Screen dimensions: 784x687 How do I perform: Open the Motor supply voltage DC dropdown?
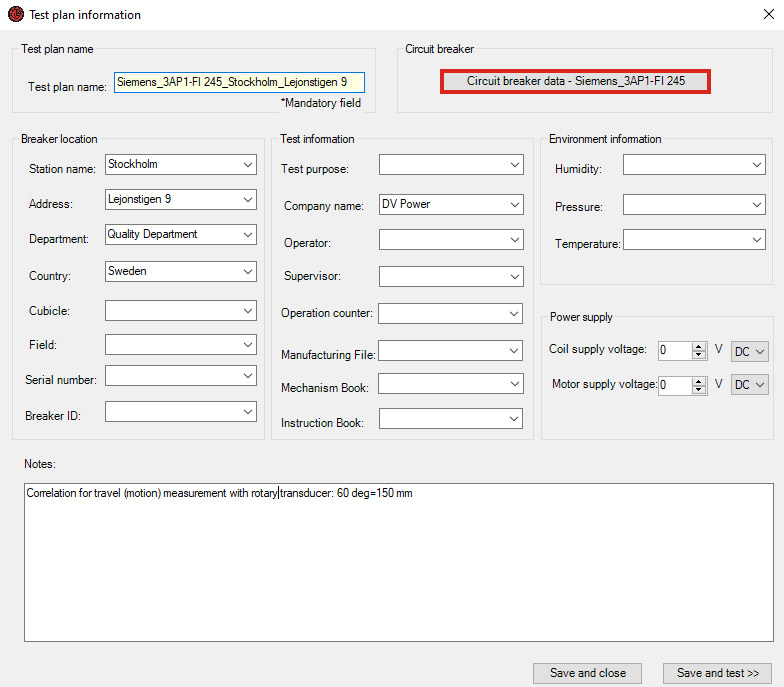coord(750,384)
